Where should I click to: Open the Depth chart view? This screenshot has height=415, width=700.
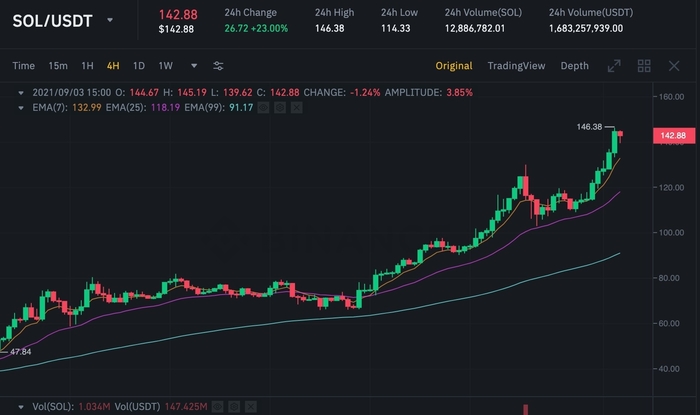click(x=575, y=66)
